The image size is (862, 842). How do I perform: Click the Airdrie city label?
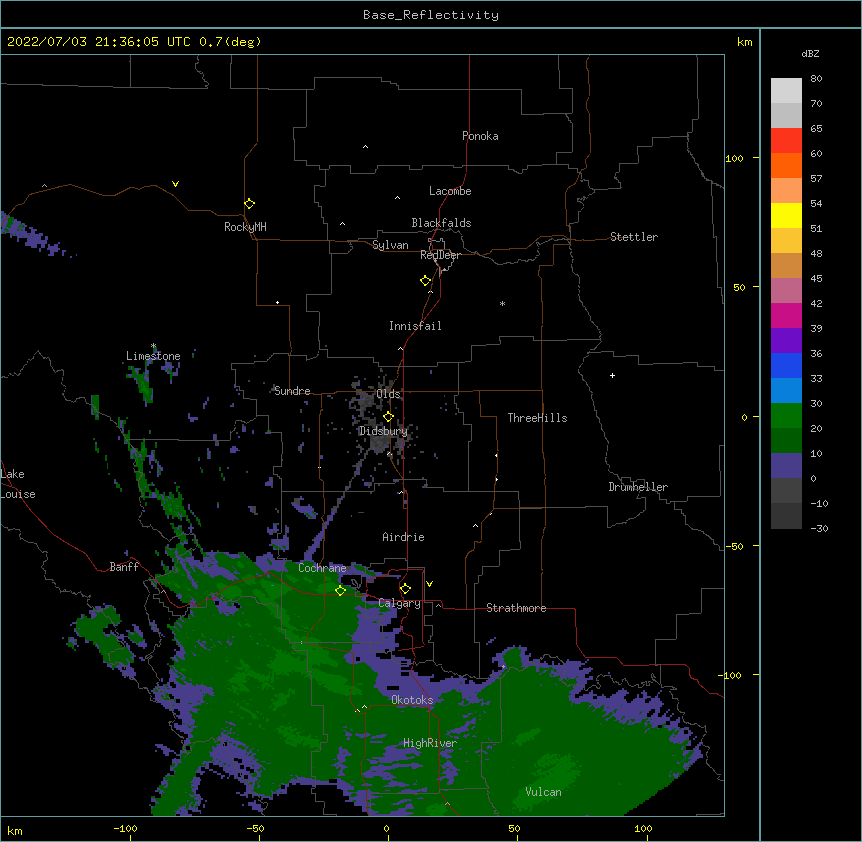[x=403, y=537]
